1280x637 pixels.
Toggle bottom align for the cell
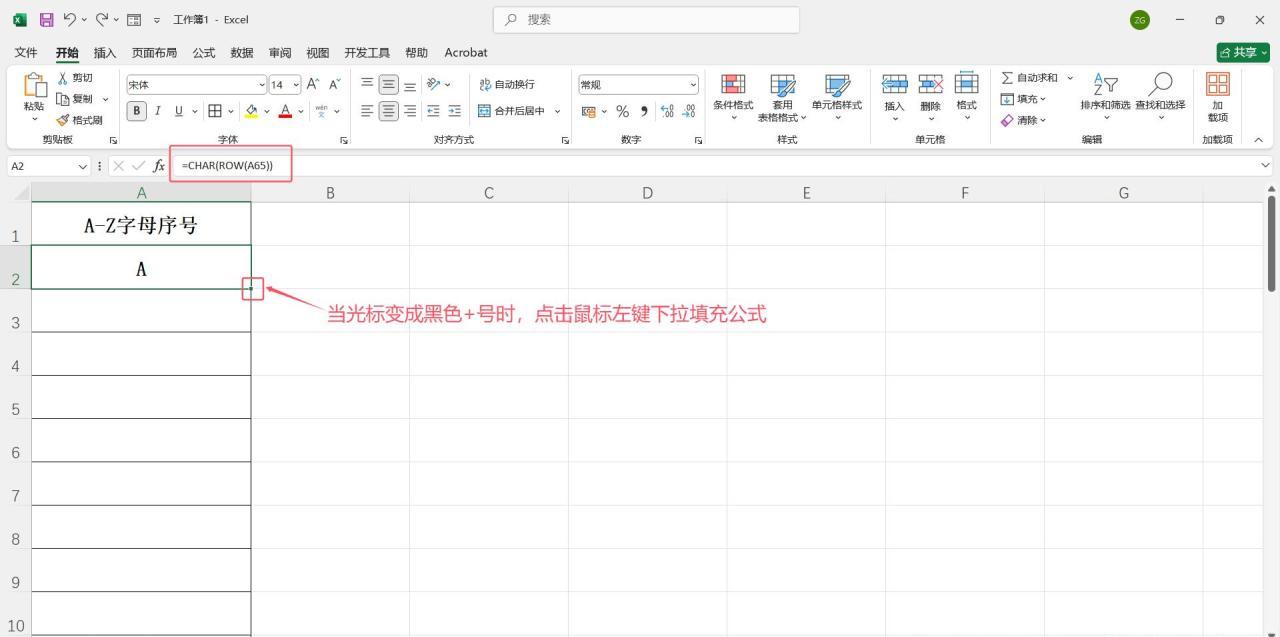pos(410,84)
